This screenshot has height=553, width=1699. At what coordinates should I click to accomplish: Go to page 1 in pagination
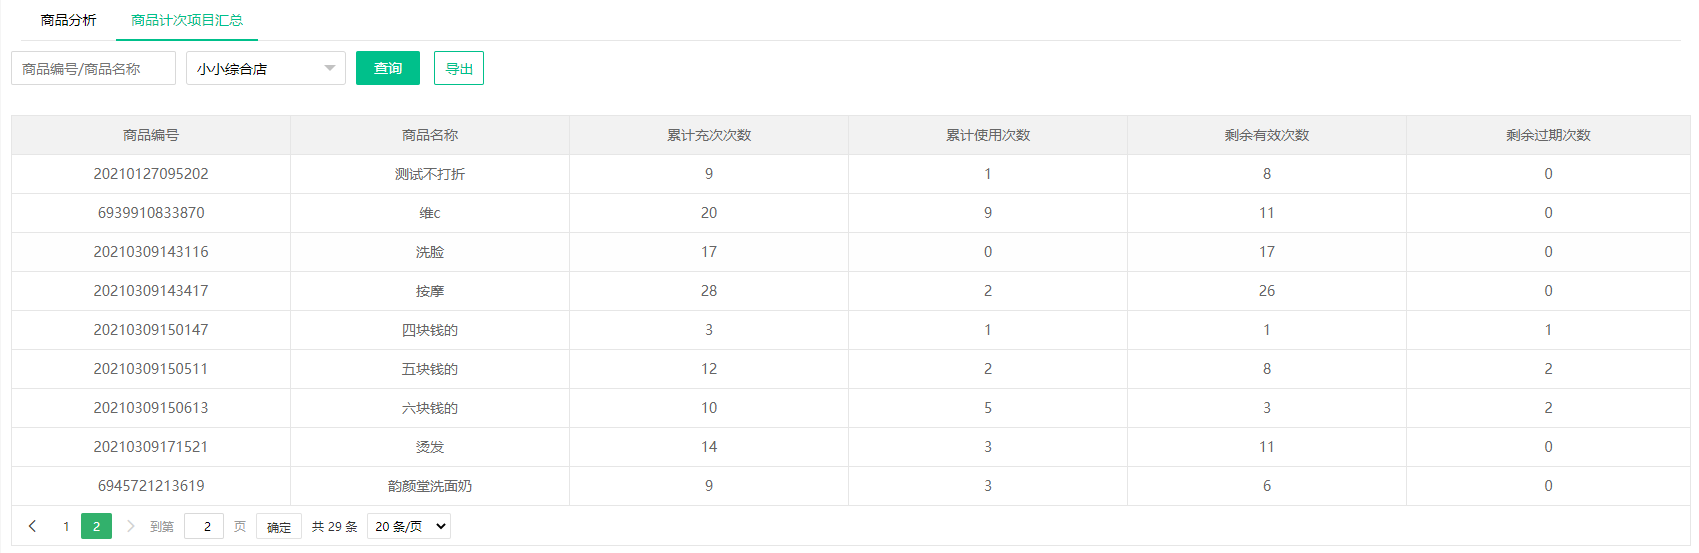point(66,526)
